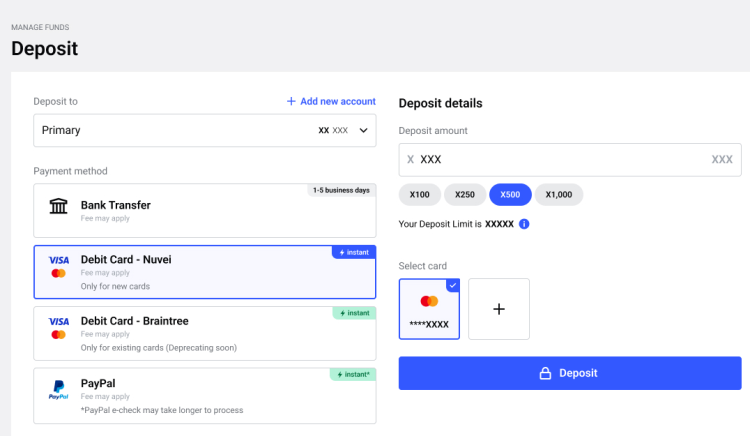The width and height of the screenshot is (750, 436).
Task: Click the deposit limit info icon
Action: pyautogui.click(x=524, y=224)
